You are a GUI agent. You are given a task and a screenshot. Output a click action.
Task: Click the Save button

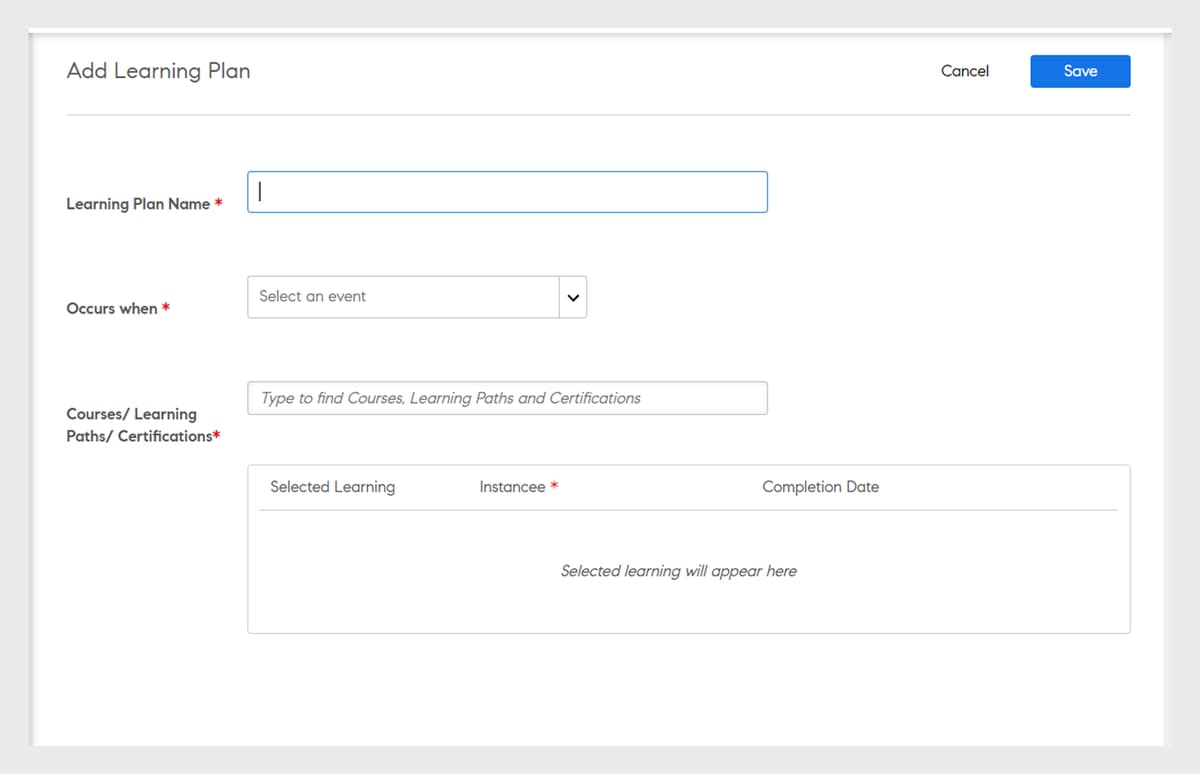tap(1080, 71)
